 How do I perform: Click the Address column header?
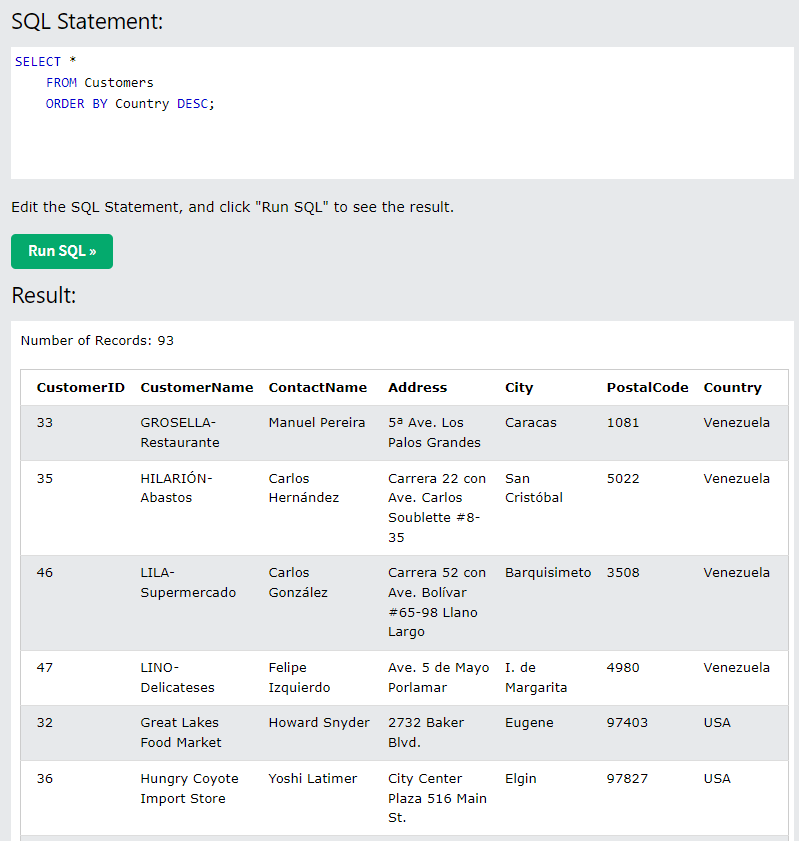point(417,387)
